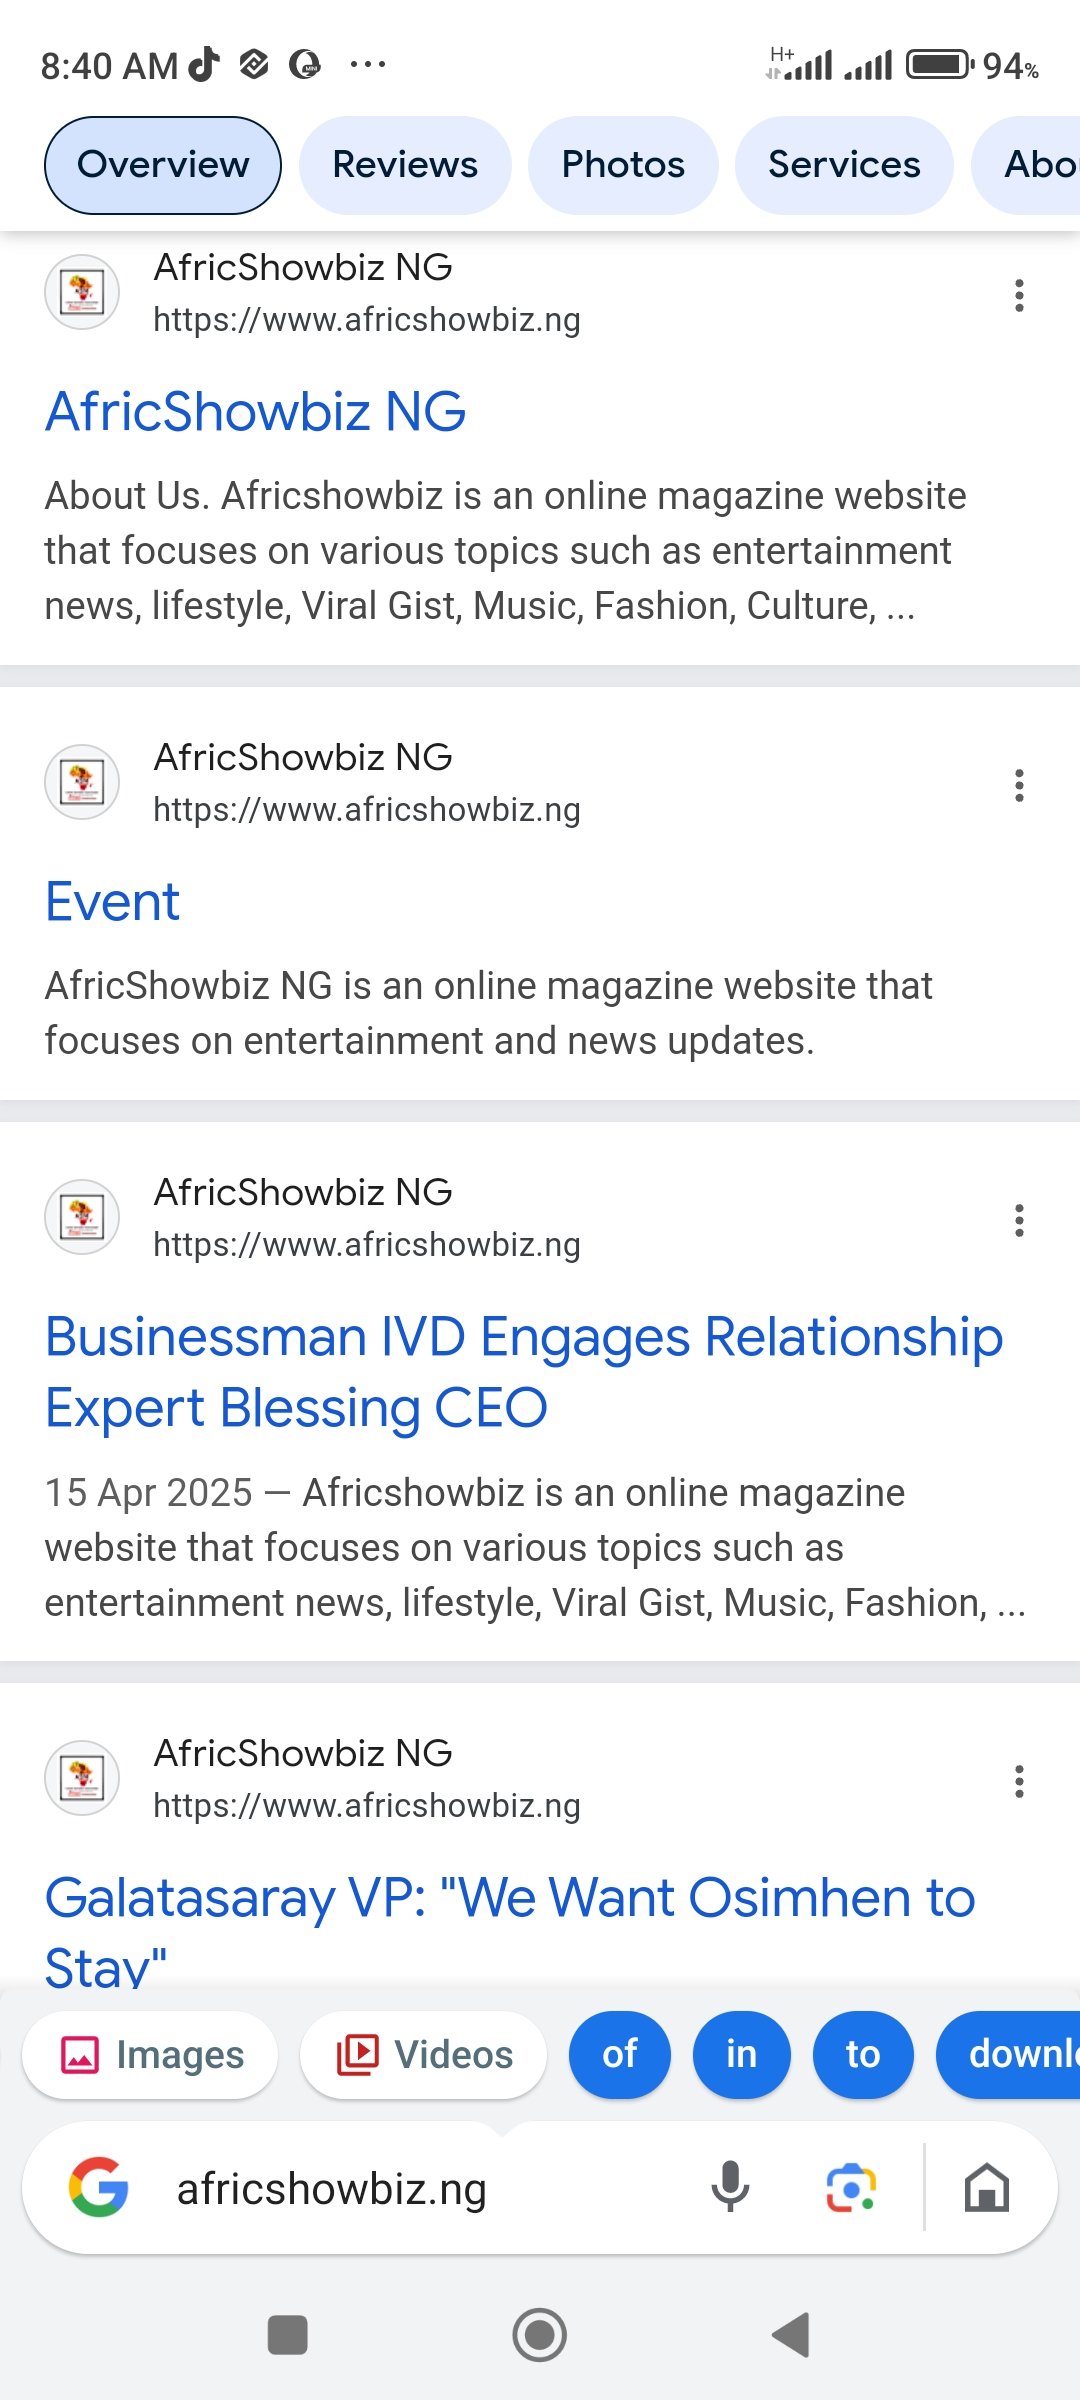The width and height of the screenshot is (1080, 2400).
Task: Open Google Lens camera search
Action: pyautogui.click(x=851, y=2187)
